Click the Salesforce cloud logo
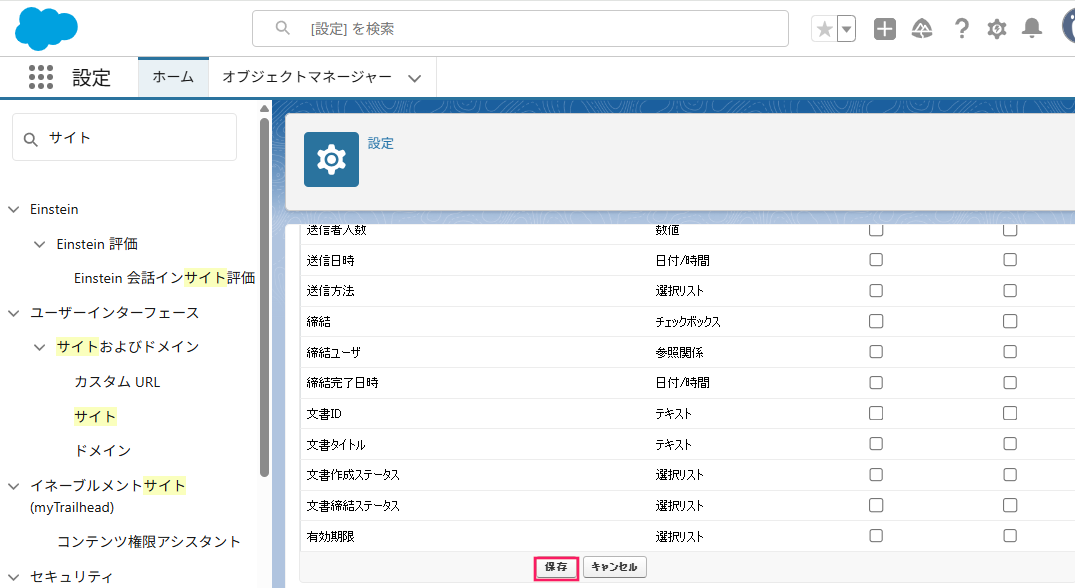The image size is (1075, 588). click(46, 29)
